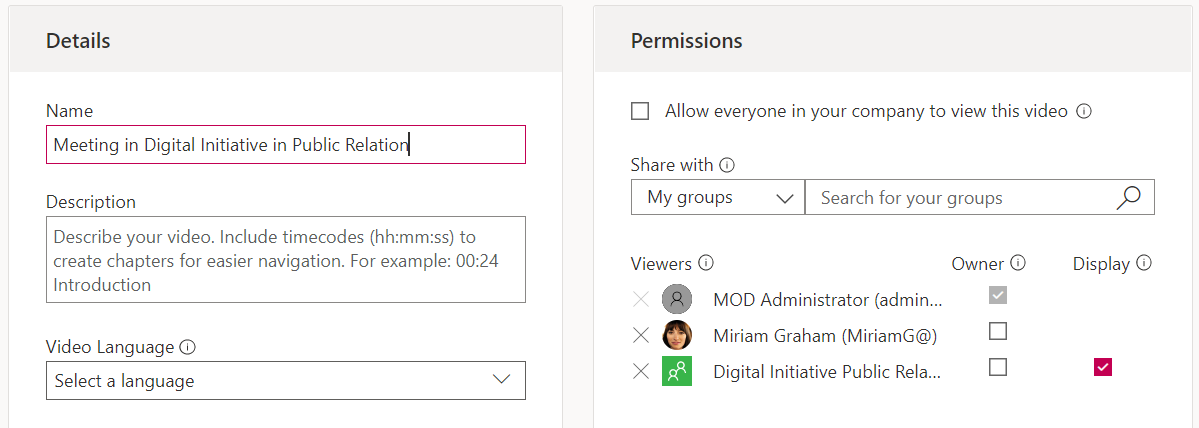Expand the My groups dropdown
Viewport: 1199px width, 428px height.
click(717, 198)
